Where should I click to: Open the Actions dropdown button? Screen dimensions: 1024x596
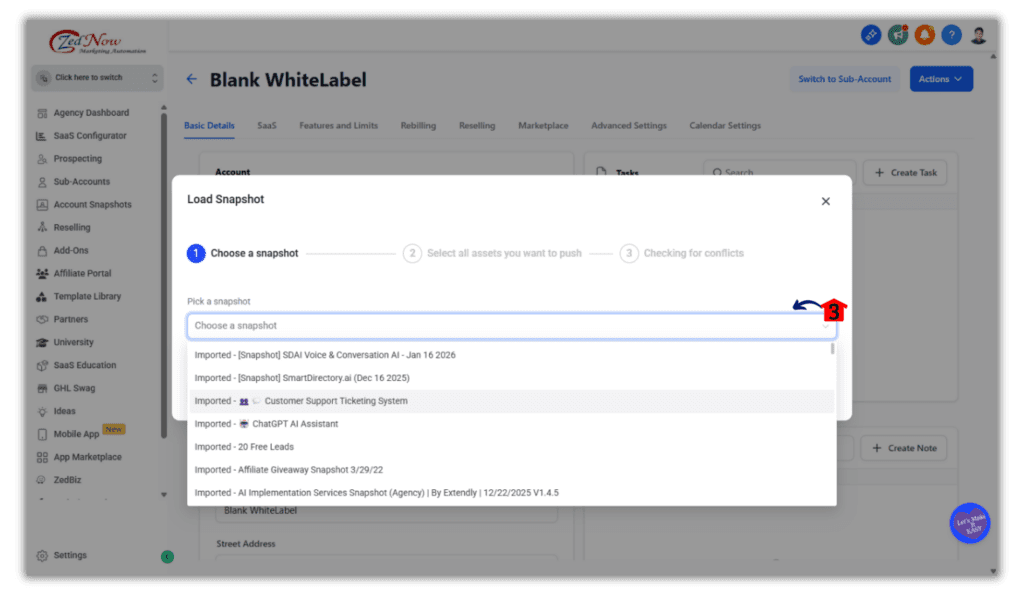[940, 79]
